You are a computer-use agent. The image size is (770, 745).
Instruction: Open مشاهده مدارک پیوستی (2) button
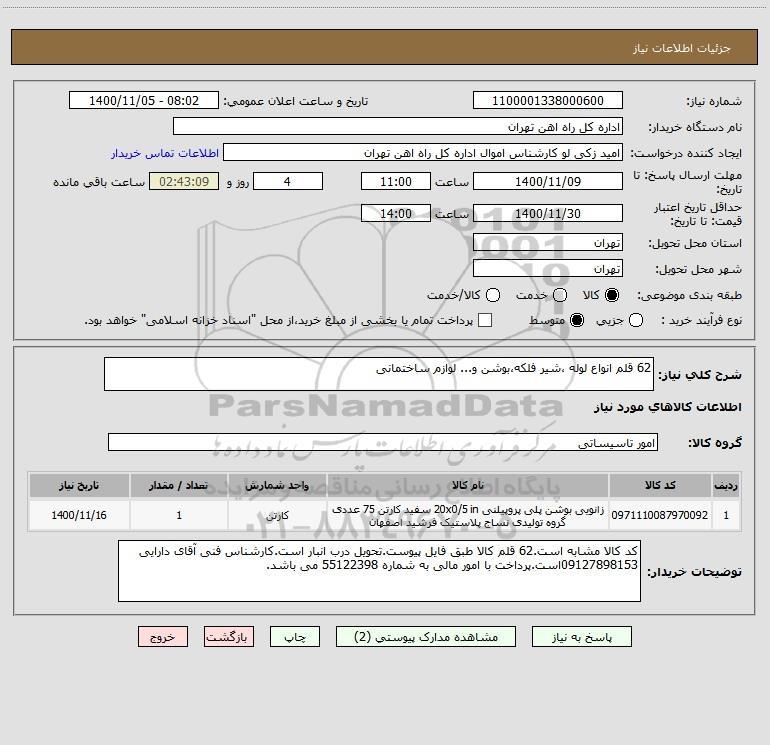426,637
